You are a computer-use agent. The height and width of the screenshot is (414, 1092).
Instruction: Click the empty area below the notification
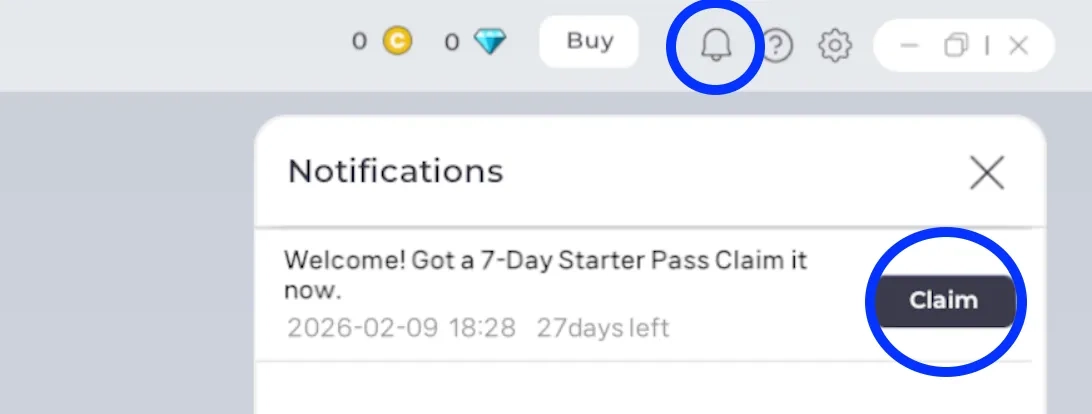[x=650, y=390]
